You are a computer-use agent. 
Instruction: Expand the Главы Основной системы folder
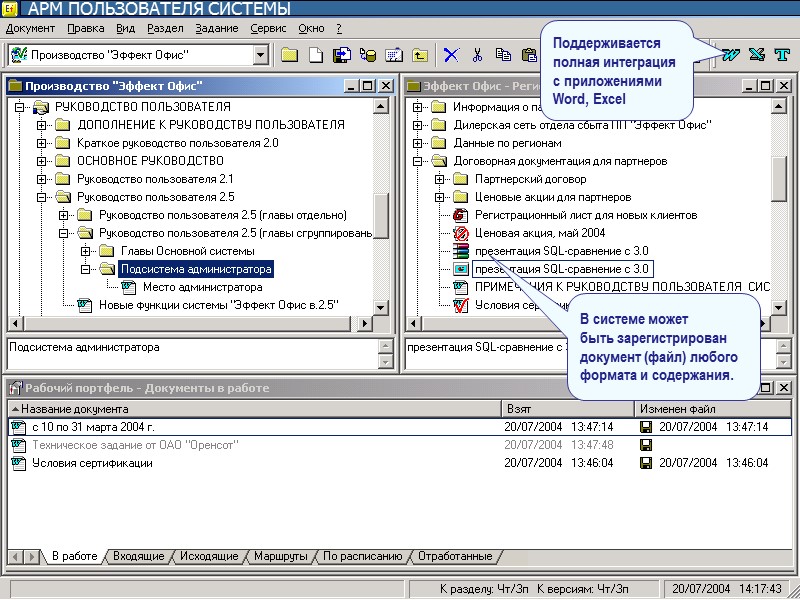85,251
